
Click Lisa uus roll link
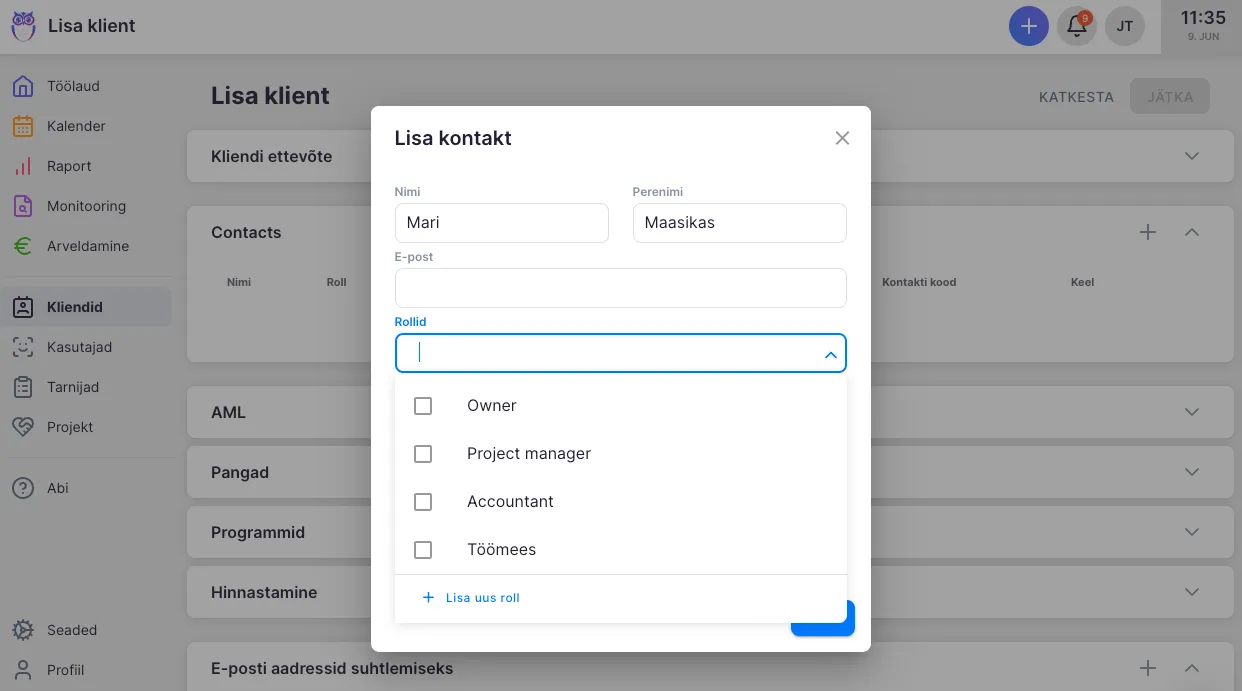472,598
